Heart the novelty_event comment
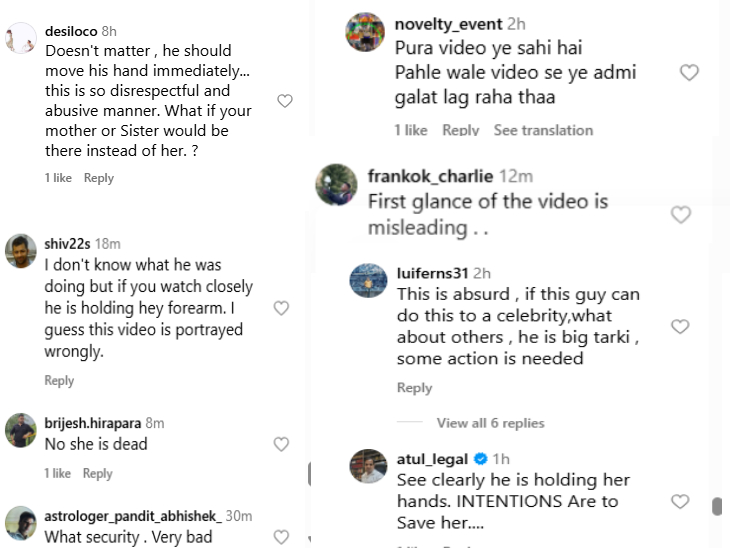The height and width of the screenshot is (548, 730). tap(688, 73)
